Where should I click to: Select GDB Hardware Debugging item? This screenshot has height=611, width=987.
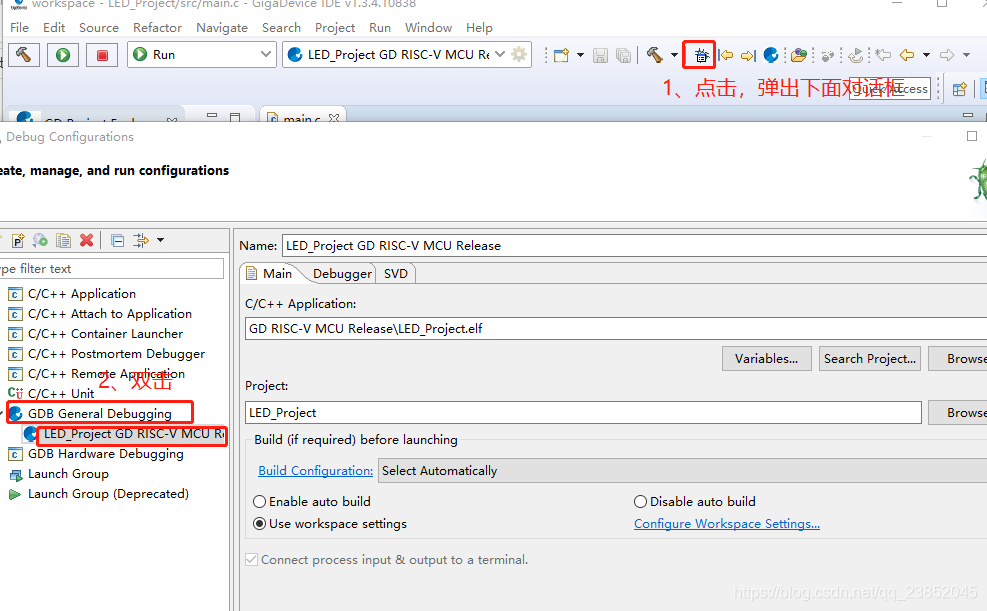[x=106, y=454]
